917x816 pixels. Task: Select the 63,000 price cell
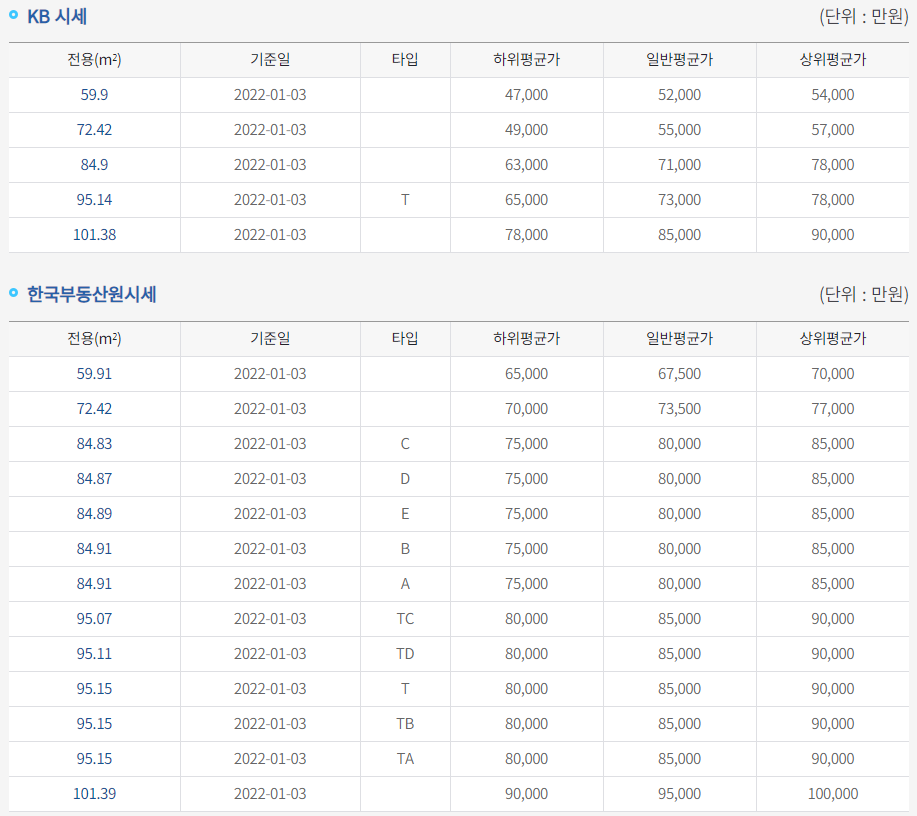click(526, 165)
